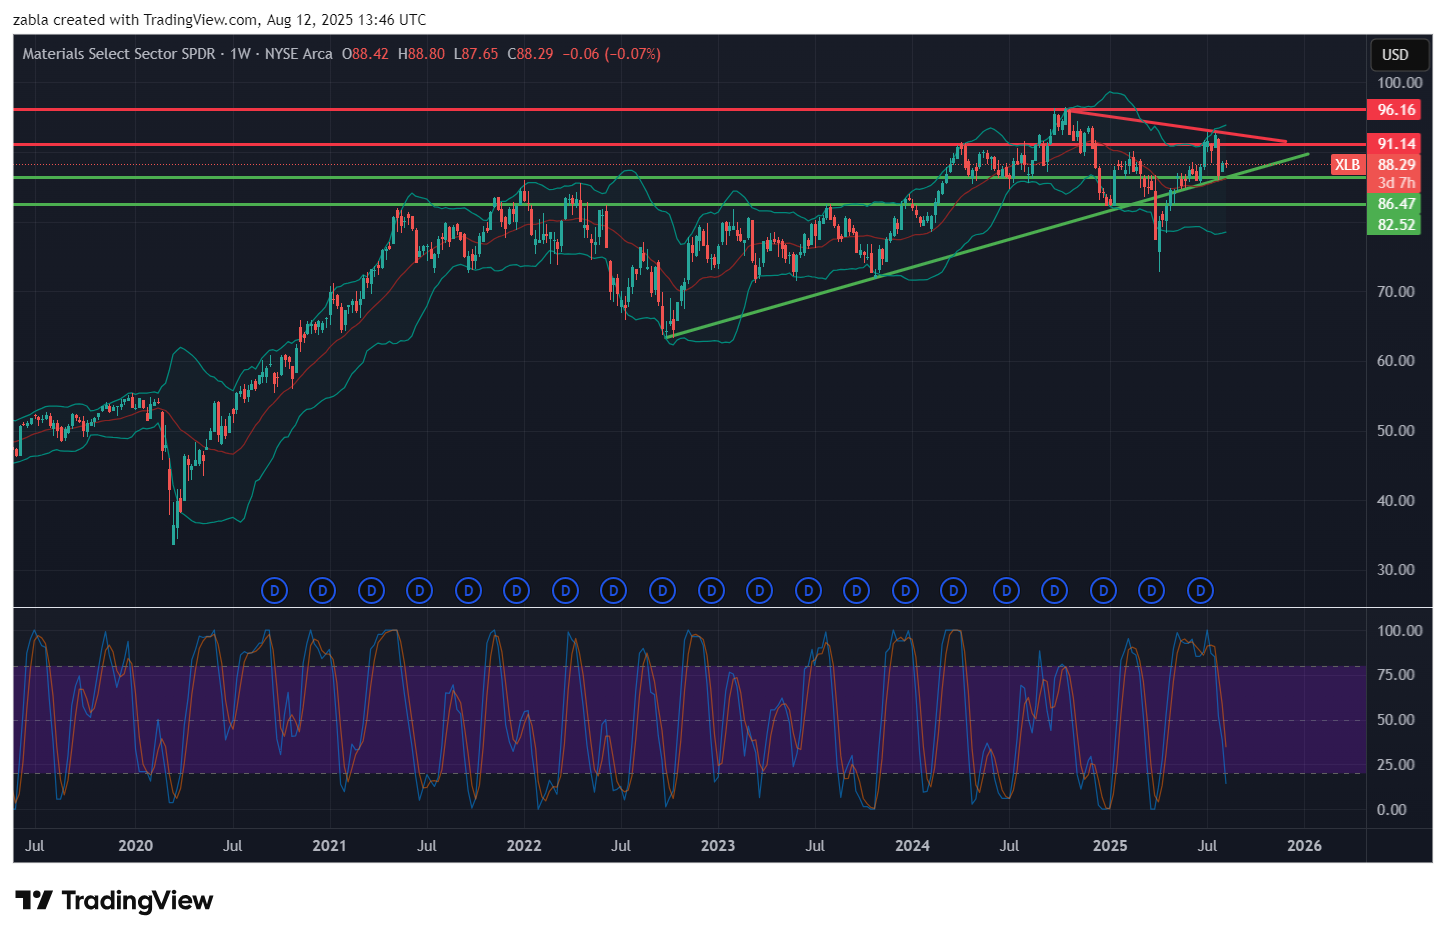Image resolution: width=1446 pixels, height=938 pixels.
Task: Click the red 96.16 resistance price label
Action: pos(1396,110)
